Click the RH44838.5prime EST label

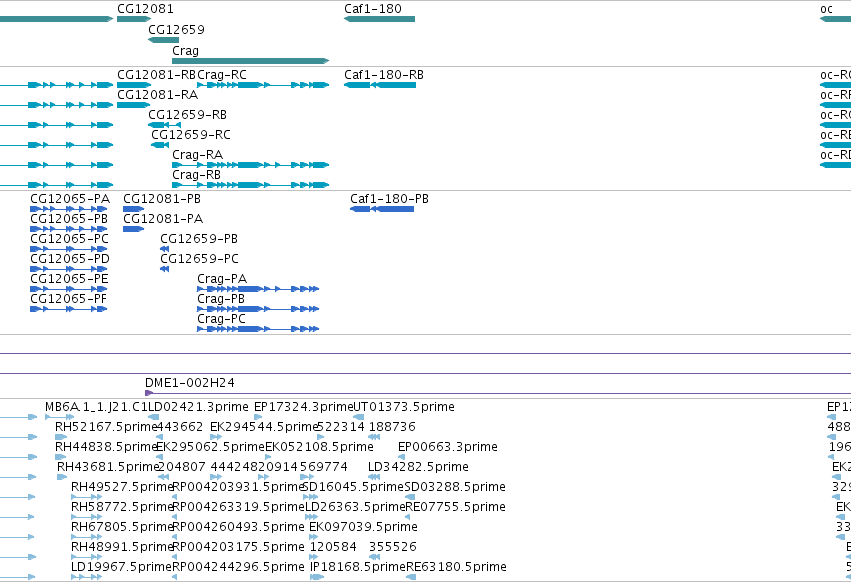(x=106, y=447)
